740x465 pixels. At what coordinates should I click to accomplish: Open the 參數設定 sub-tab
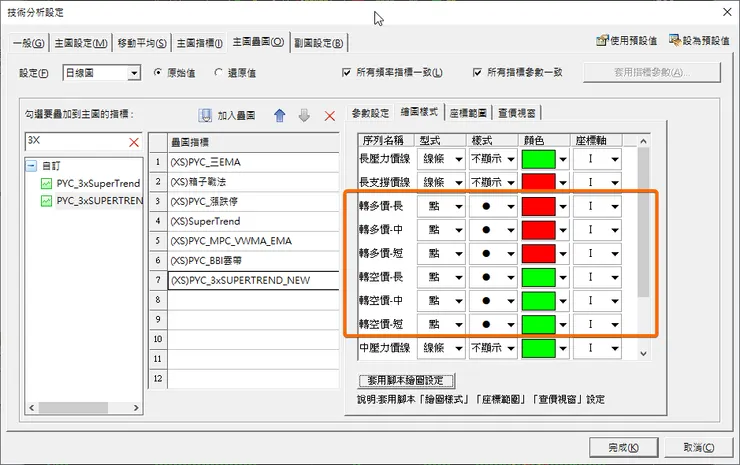[x=370, y=113]
